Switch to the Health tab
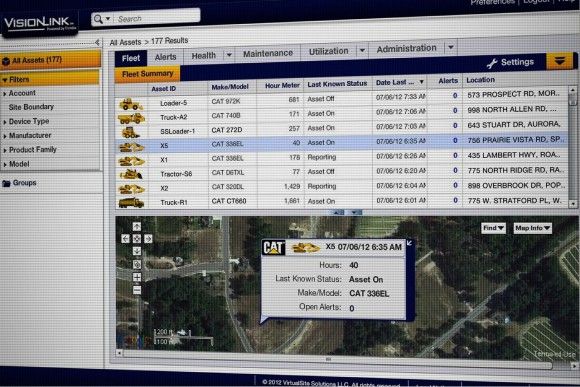 point(203,55)
